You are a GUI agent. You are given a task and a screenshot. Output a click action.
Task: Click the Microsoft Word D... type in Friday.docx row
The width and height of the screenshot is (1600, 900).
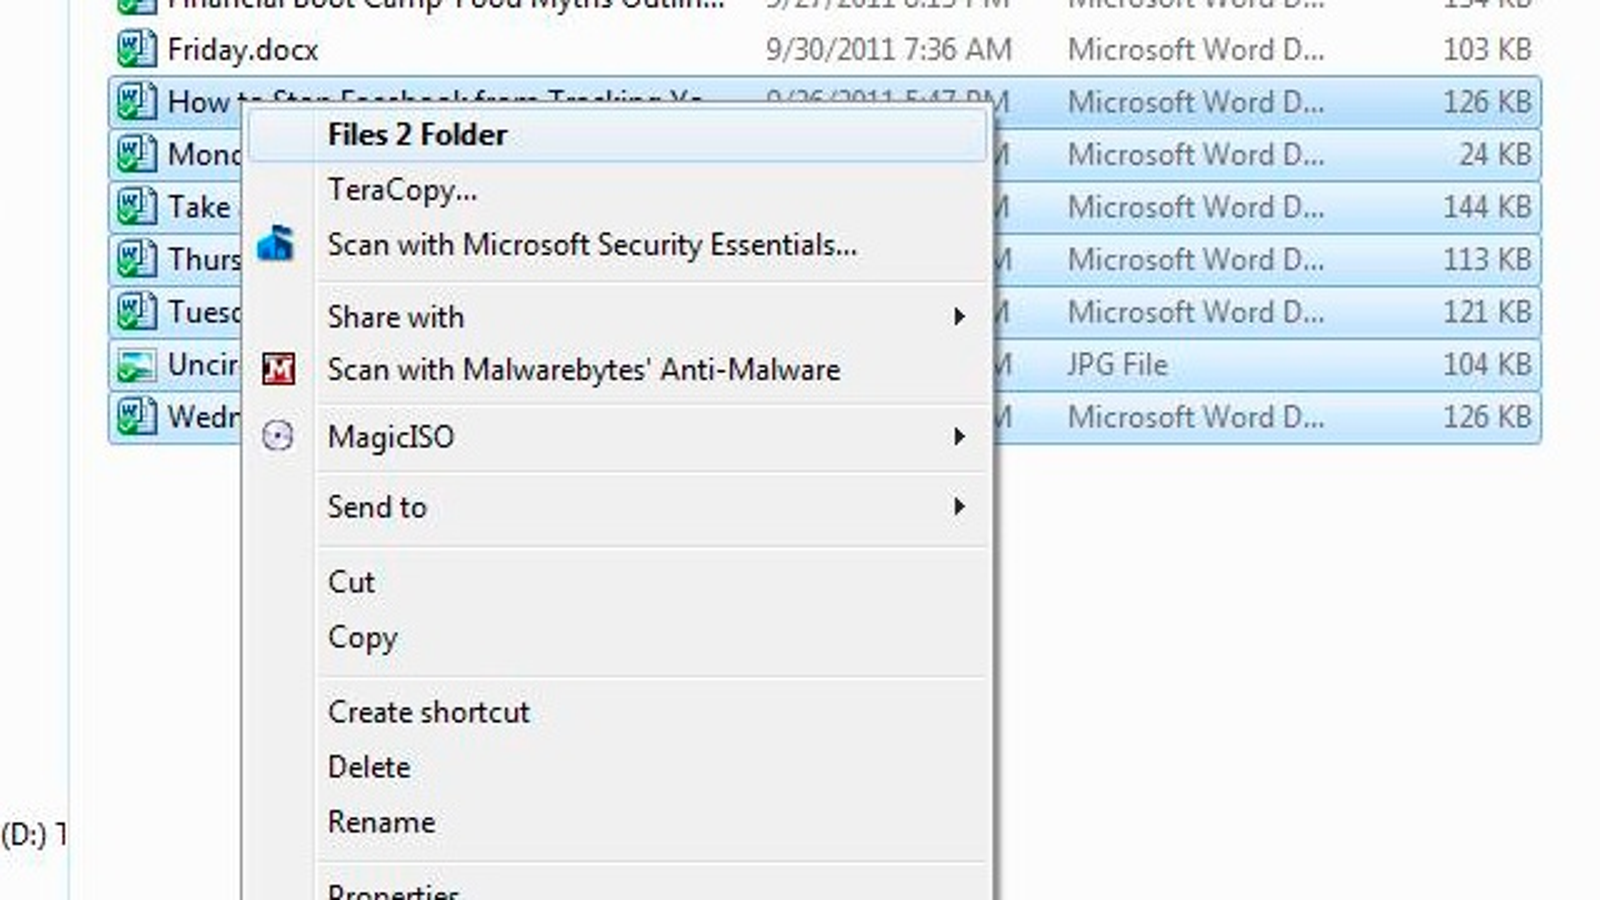point(1196,49)
